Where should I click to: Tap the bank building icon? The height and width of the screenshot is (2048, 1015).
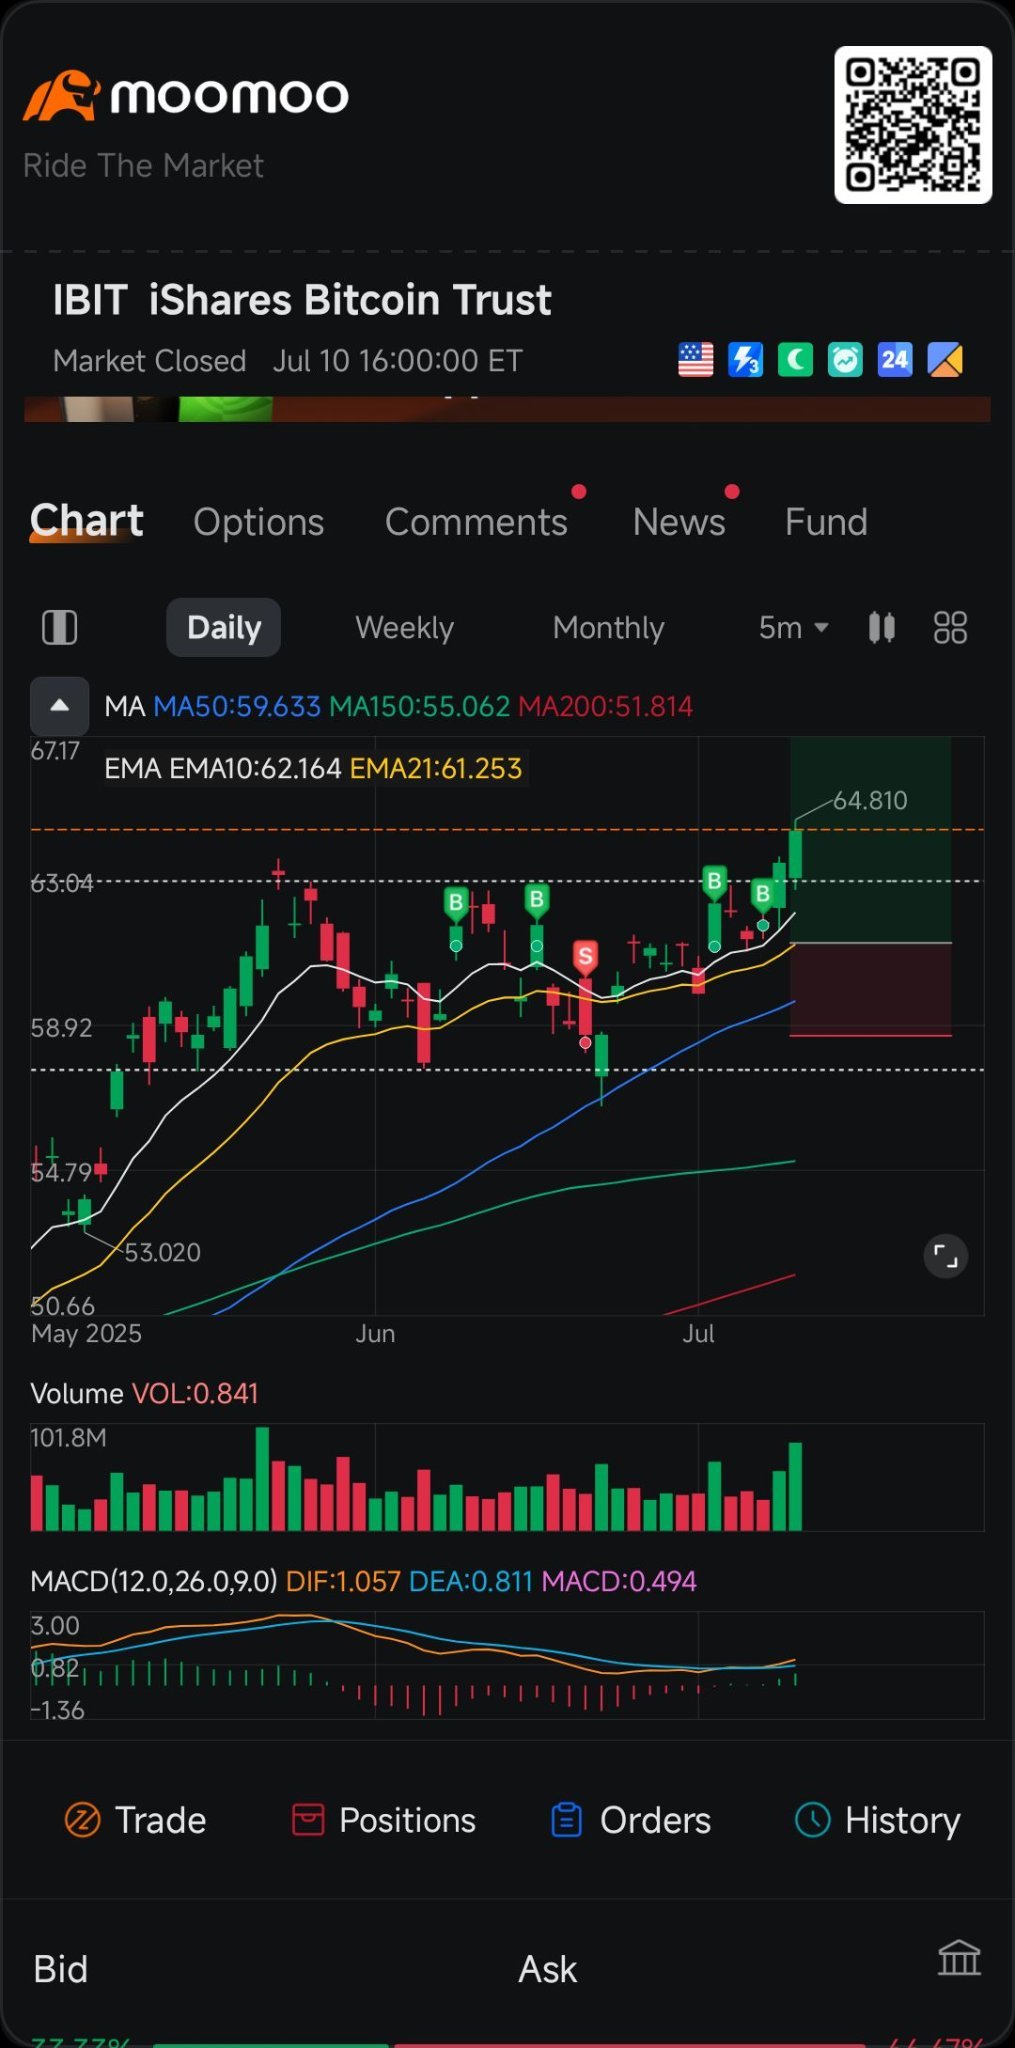959,1958
